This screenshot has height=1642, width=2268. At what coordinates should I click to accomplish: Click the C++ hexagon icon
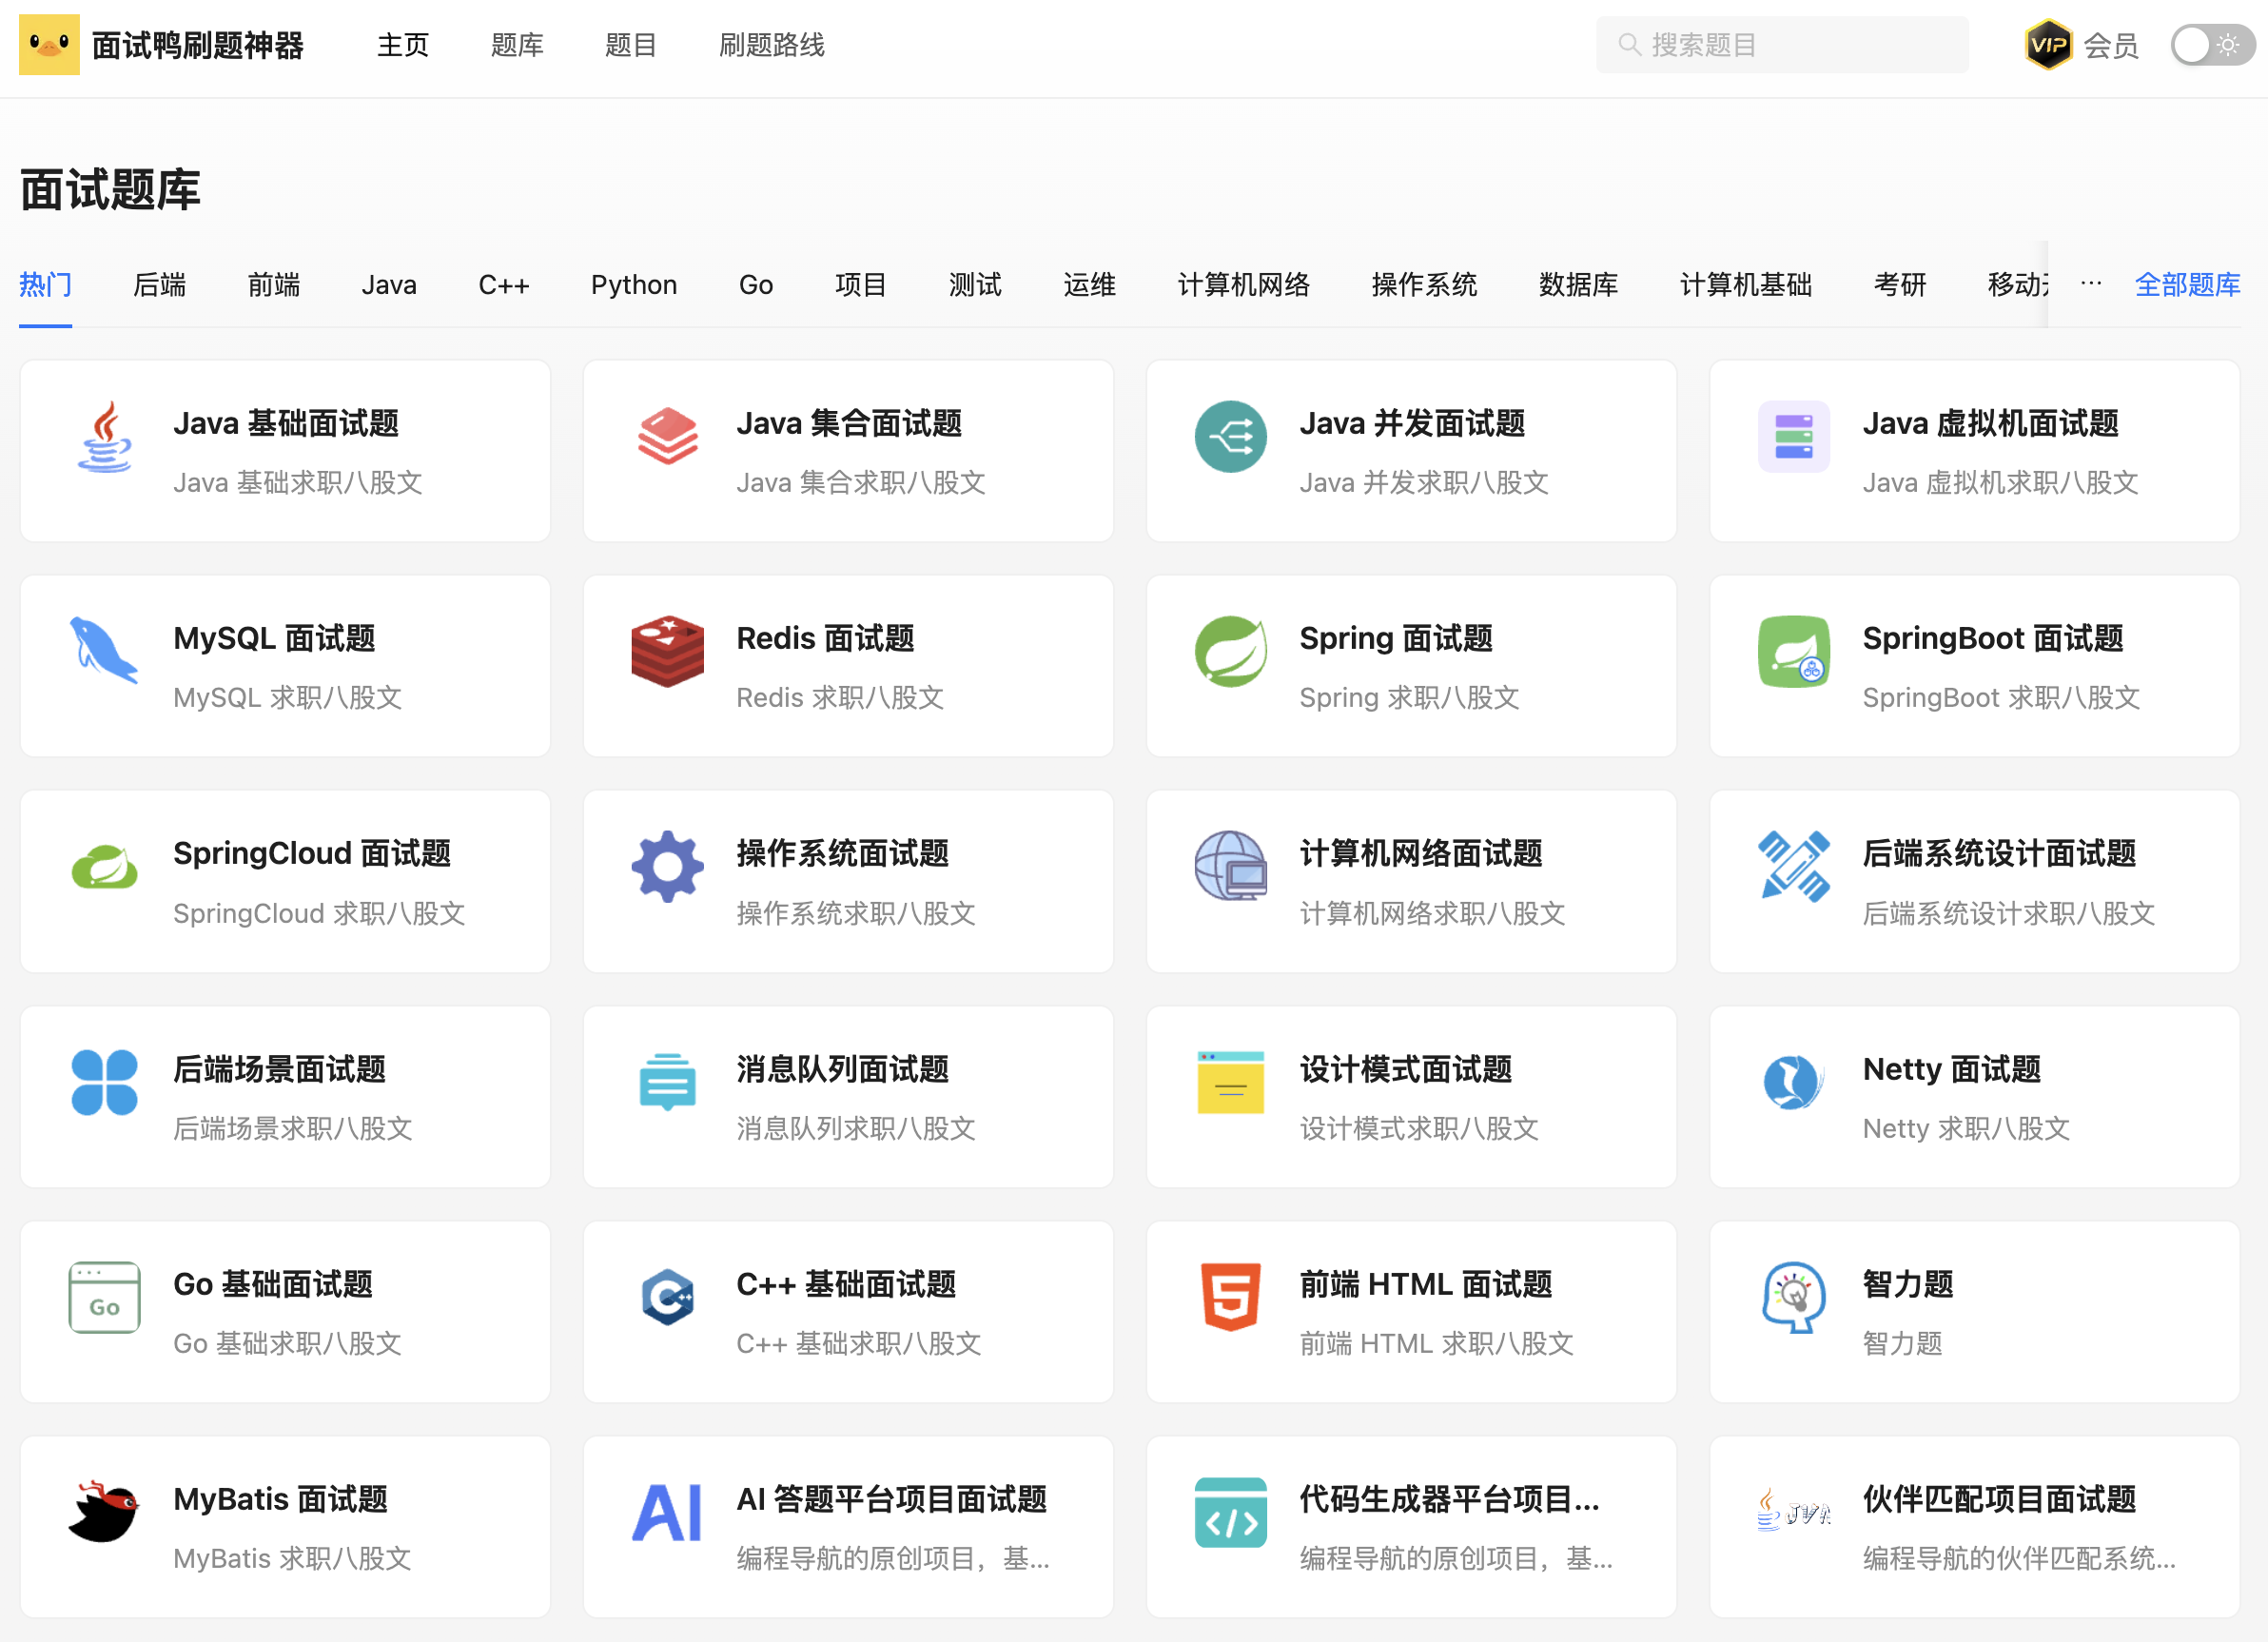(x=668, y=1298)
